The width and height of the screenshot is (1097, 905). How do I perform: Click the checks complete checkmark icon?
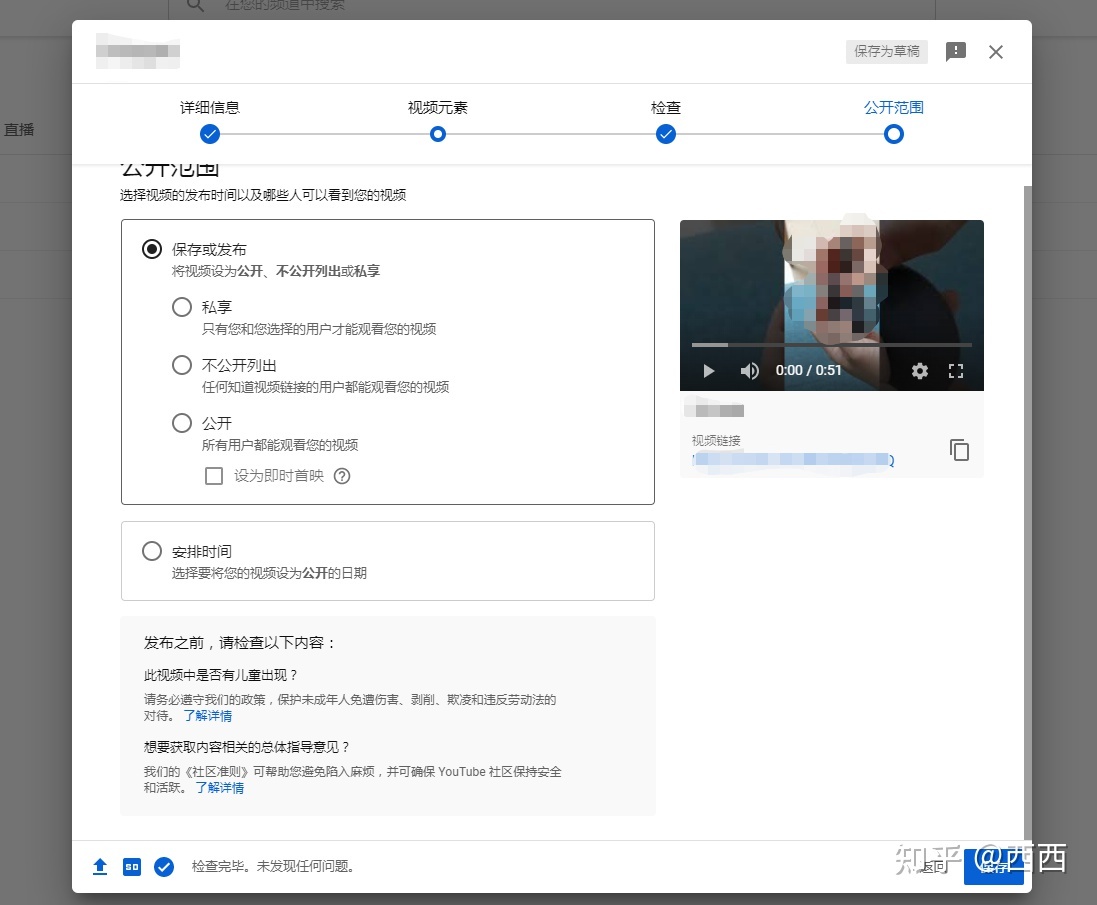[164, 867]
